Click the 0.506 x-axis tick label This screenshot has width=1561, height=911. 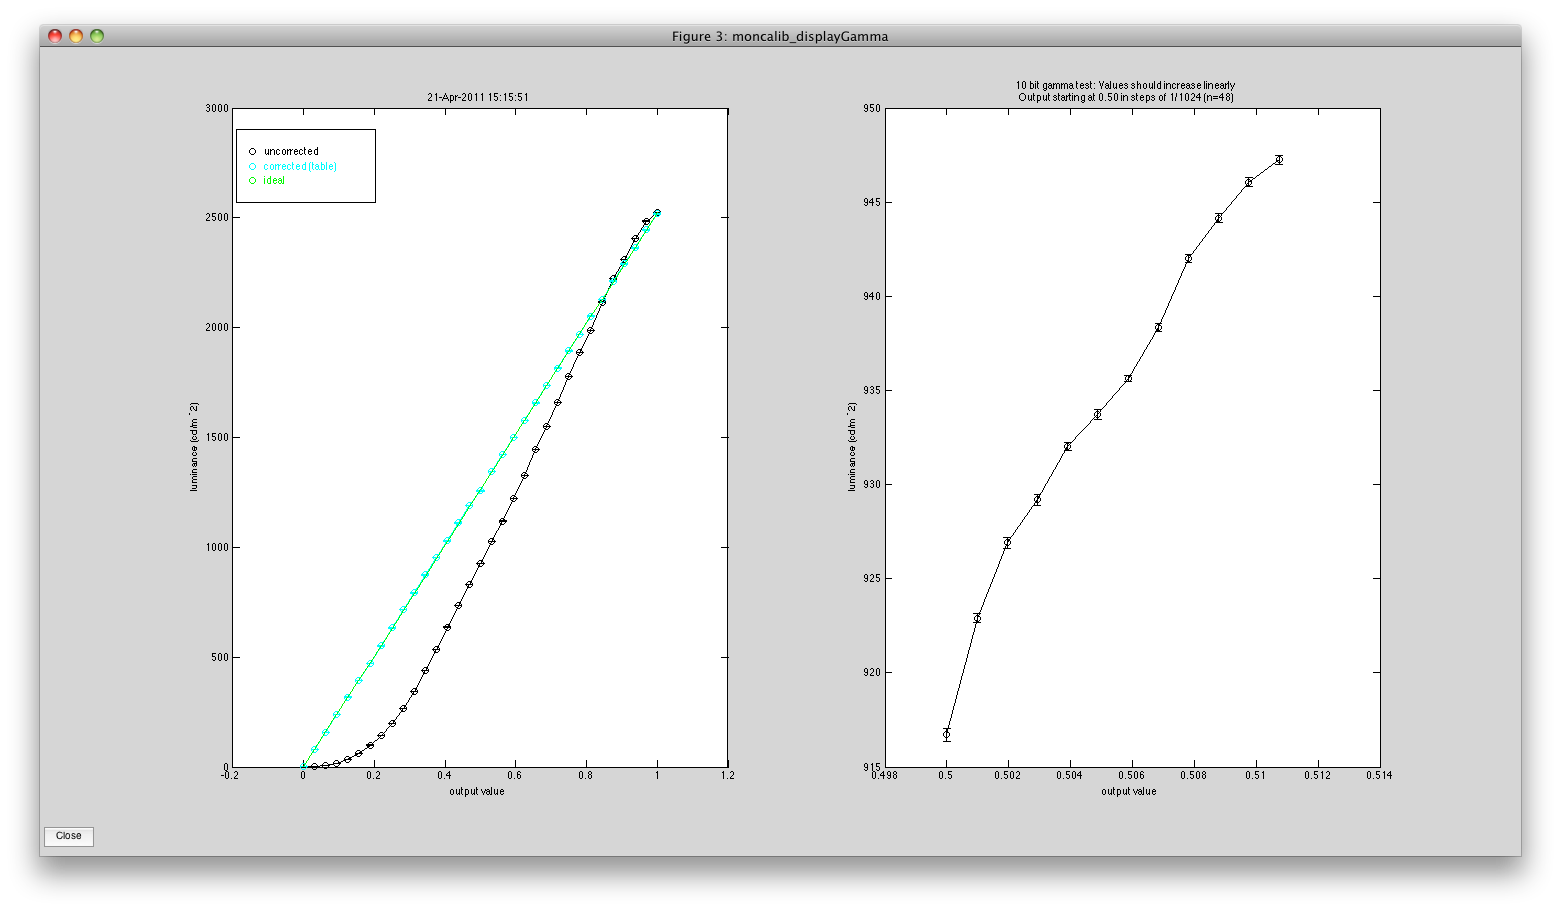coord(1132,775)
